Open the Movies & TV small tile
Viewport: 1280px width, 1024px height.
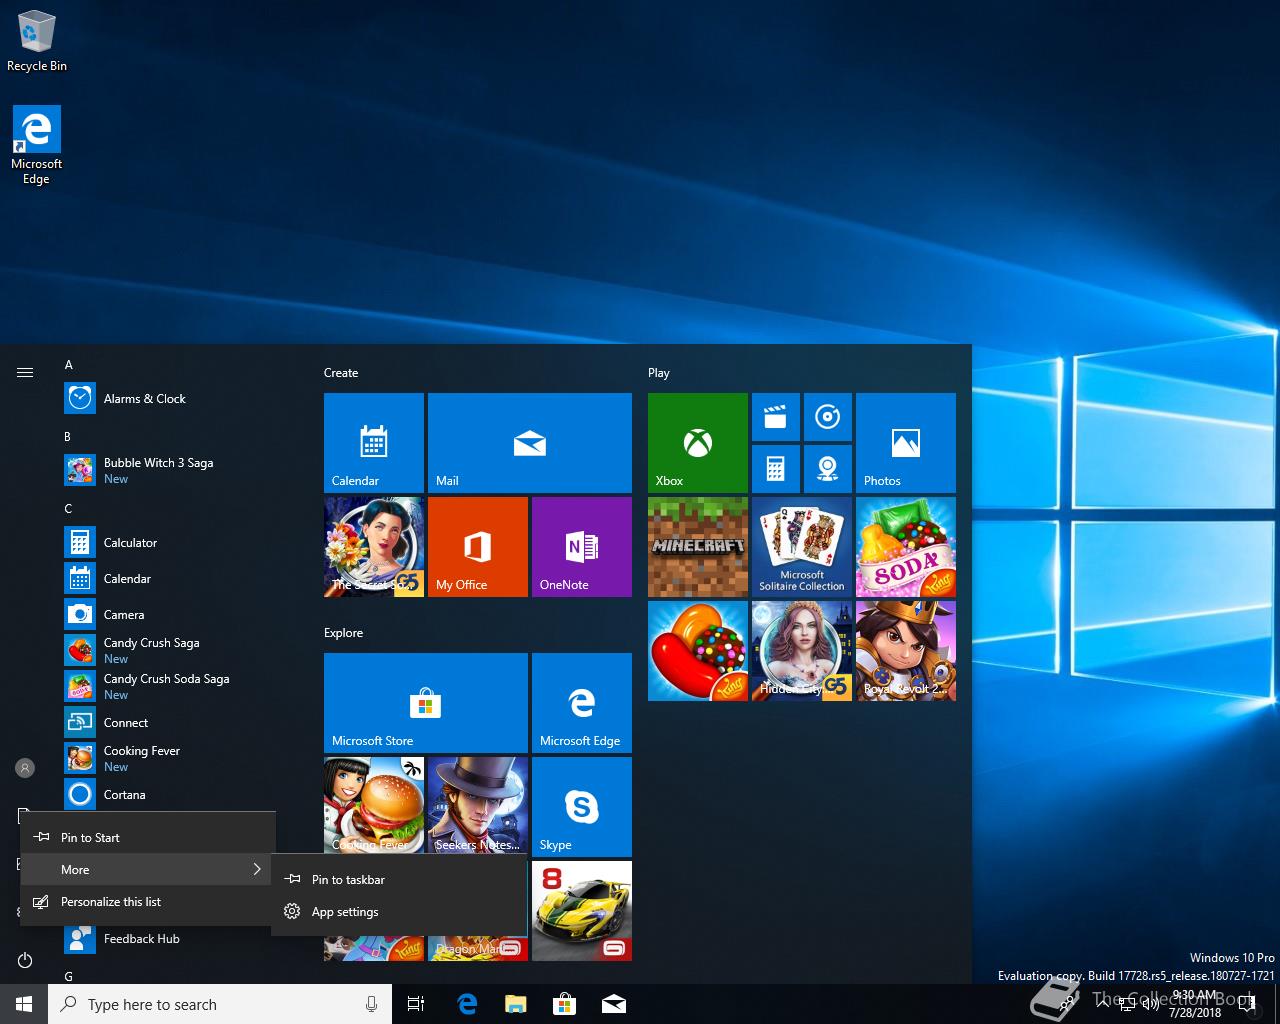coord(776,417)
